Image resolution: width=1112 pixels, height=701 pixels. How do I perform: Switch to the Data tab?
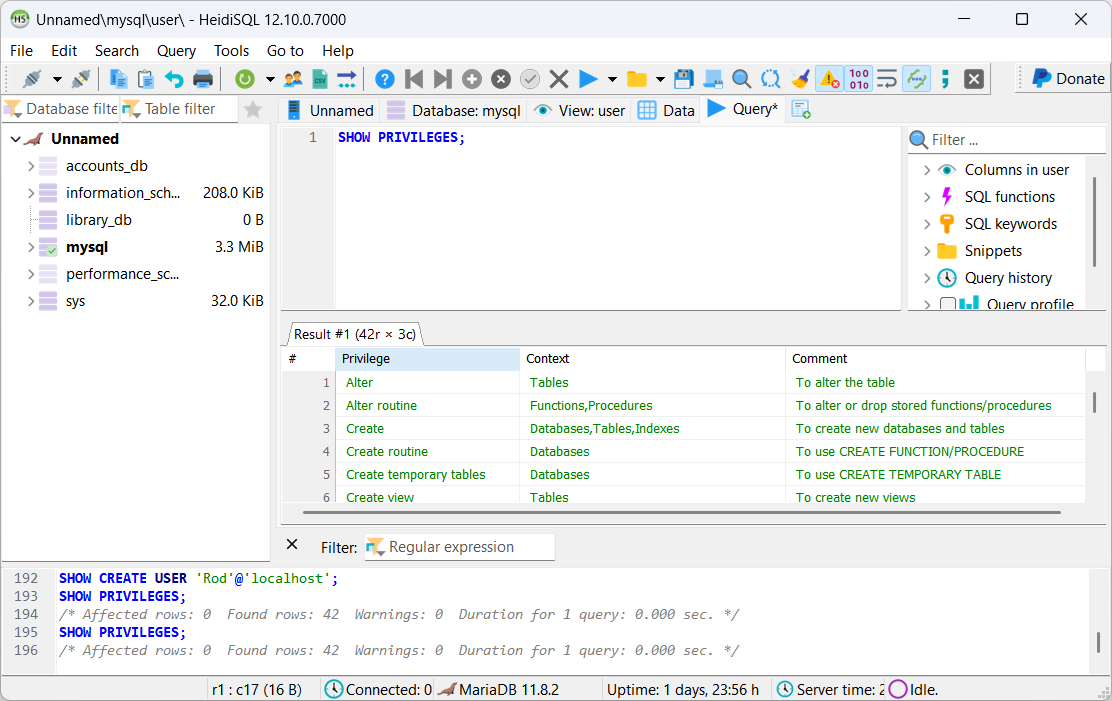[x=667, y=110]
